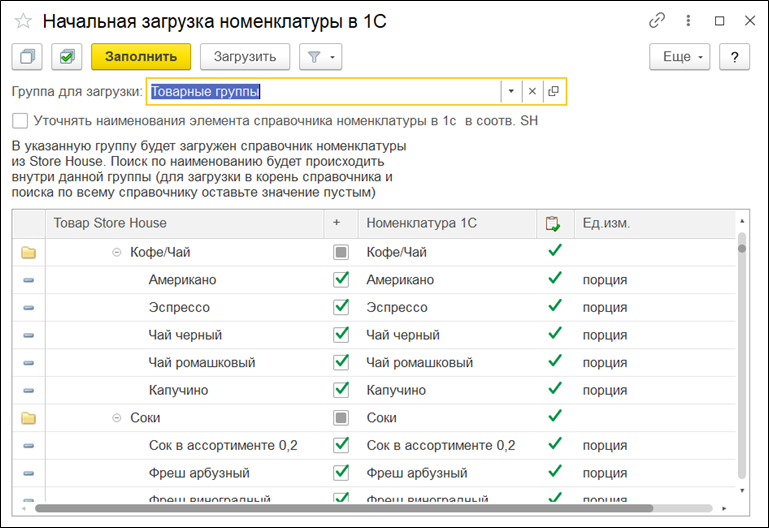This screenshot has width=769, height=528.
Task: Click the check all boxes toolbar icon
Action: [x=66, y=57]
